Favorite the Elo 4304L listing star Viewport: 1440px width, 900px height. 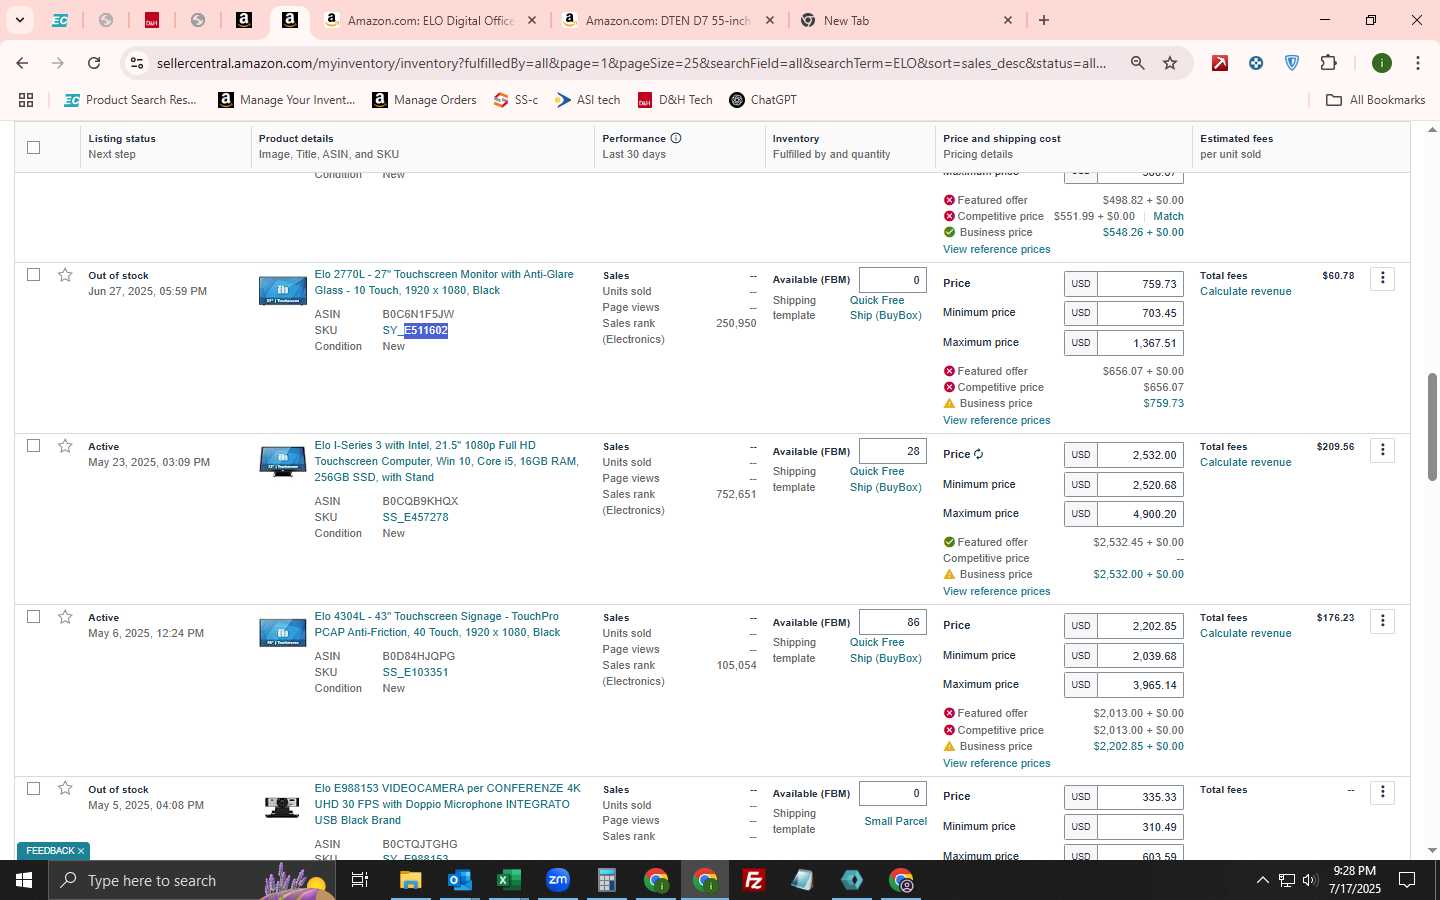[65, 617]
